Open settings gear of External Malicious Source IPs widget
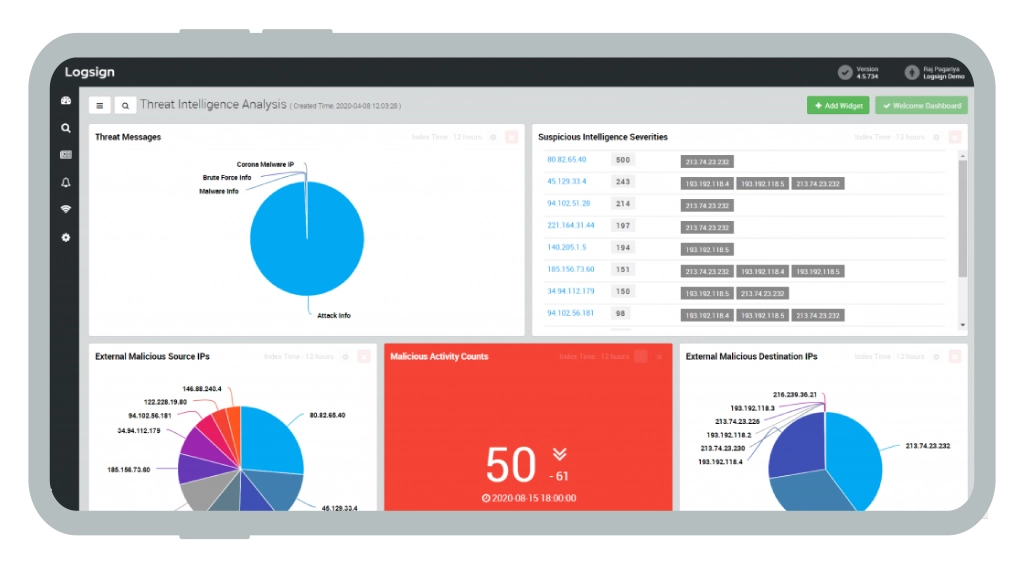The height and width of the screenshot is (570, 1024). [345, 356]
